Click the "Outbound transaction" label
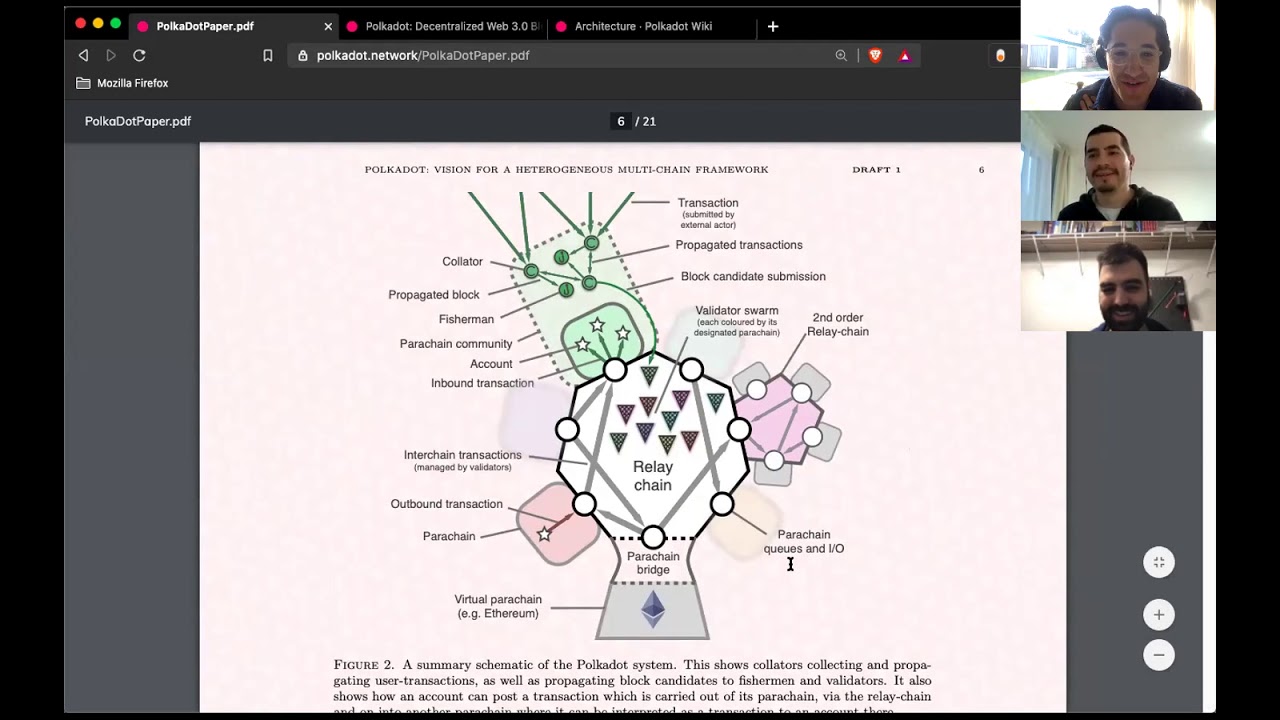Image resolution: width=1280 pixels, height=720 pixels. [446, 504]
